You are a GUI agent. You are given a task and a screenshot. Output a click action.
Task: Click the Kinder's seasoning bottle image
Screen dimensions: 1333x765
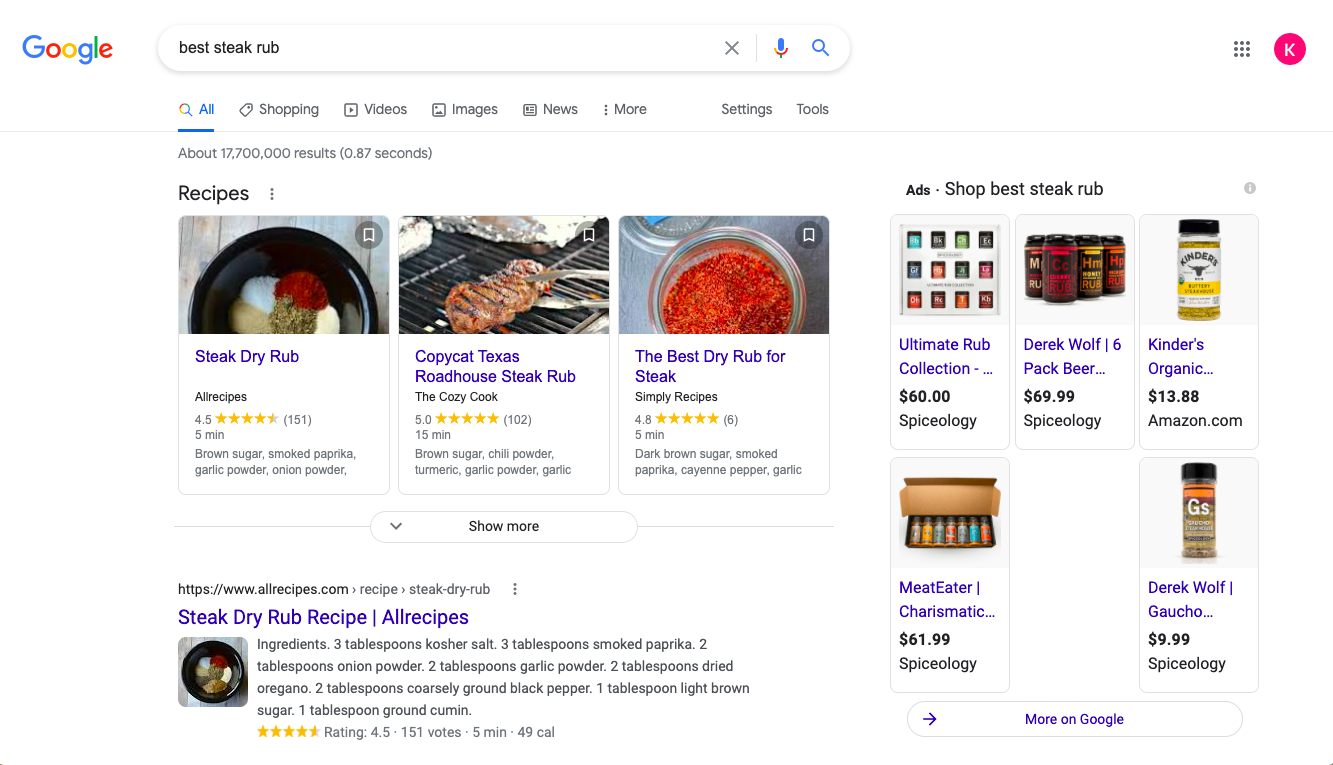(1199, 270)
